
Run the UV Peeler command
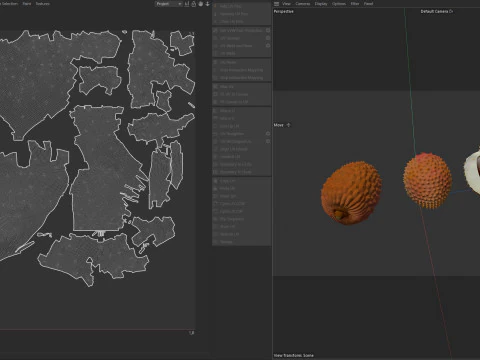(242, 62)
